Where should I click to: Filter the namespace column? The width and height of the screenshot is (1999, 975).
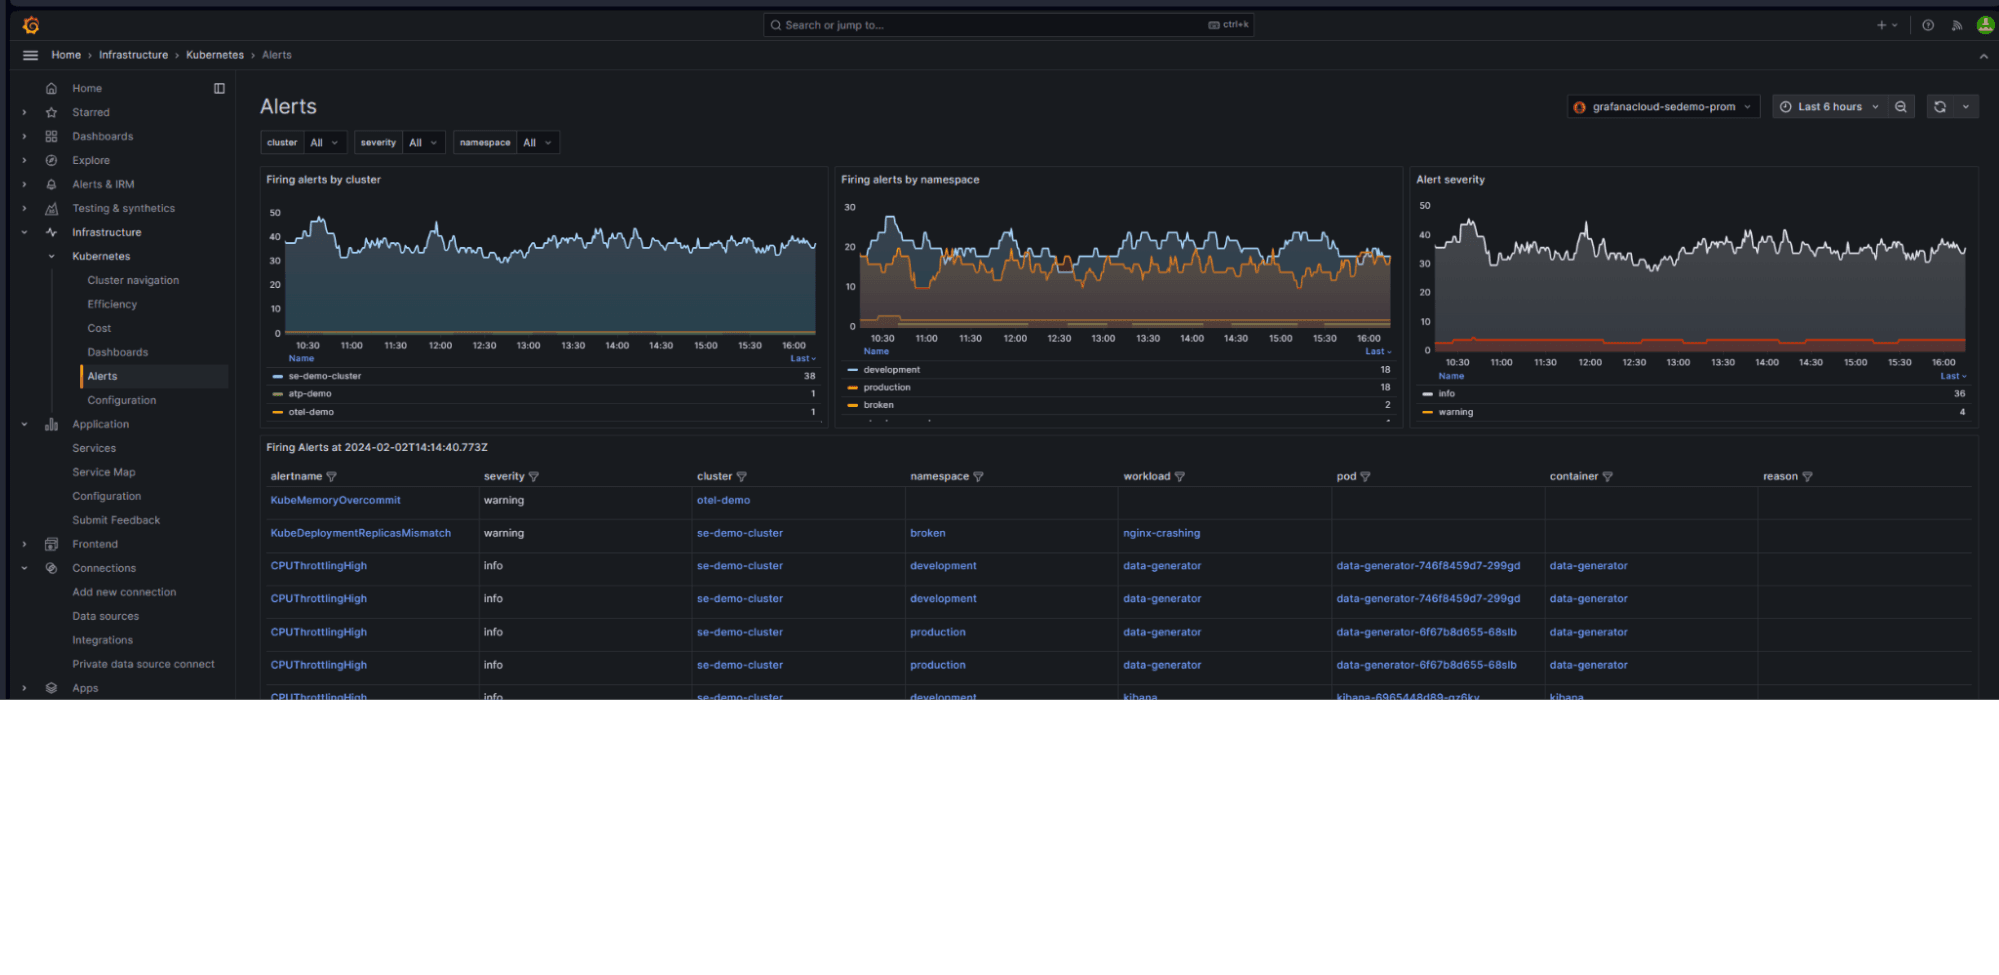(x=979, y=477)
